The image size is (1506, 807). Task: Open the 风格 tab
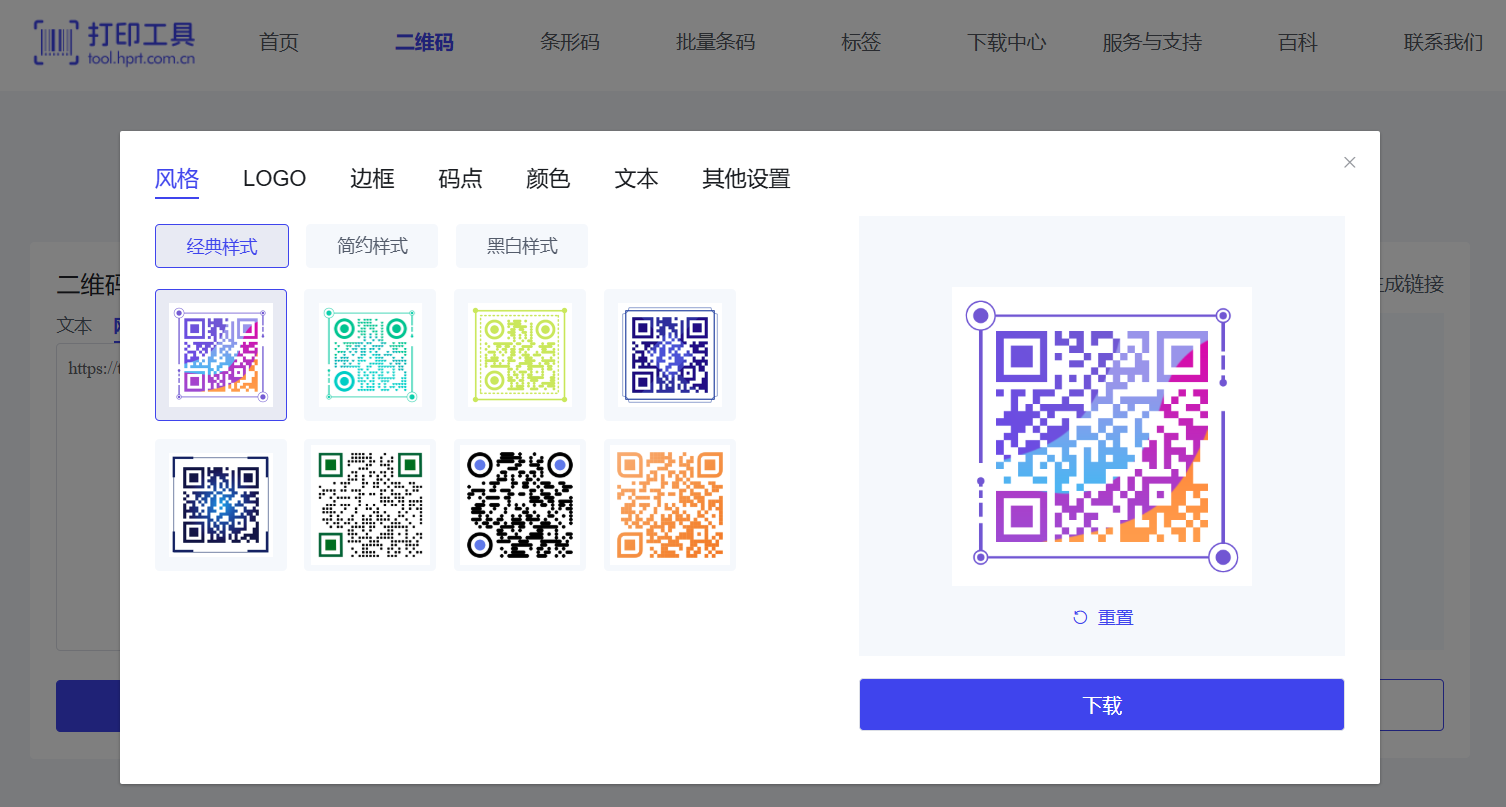(177, 179)
